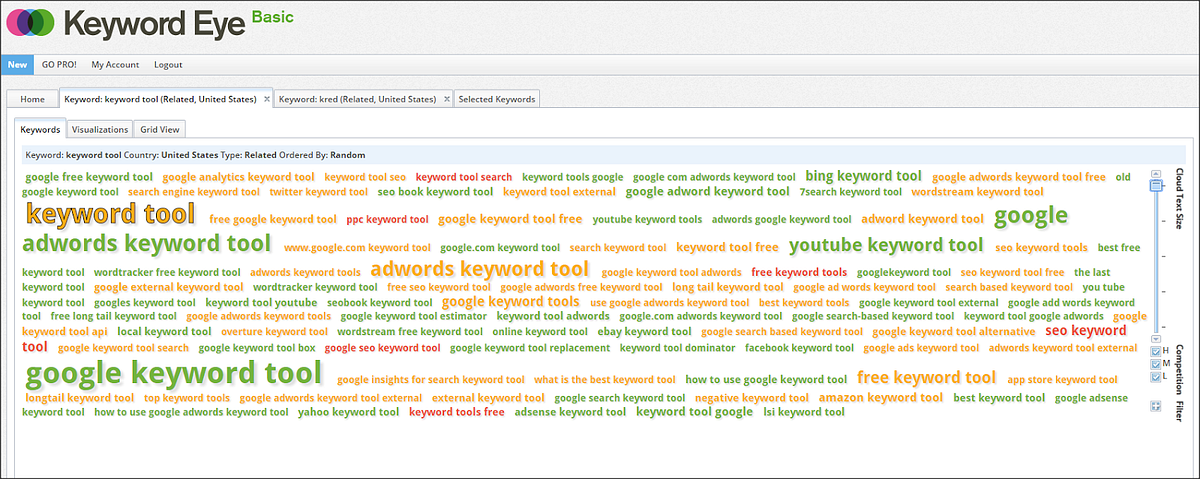Uncheck the H competition filter checkbox

click(1156, 351)
